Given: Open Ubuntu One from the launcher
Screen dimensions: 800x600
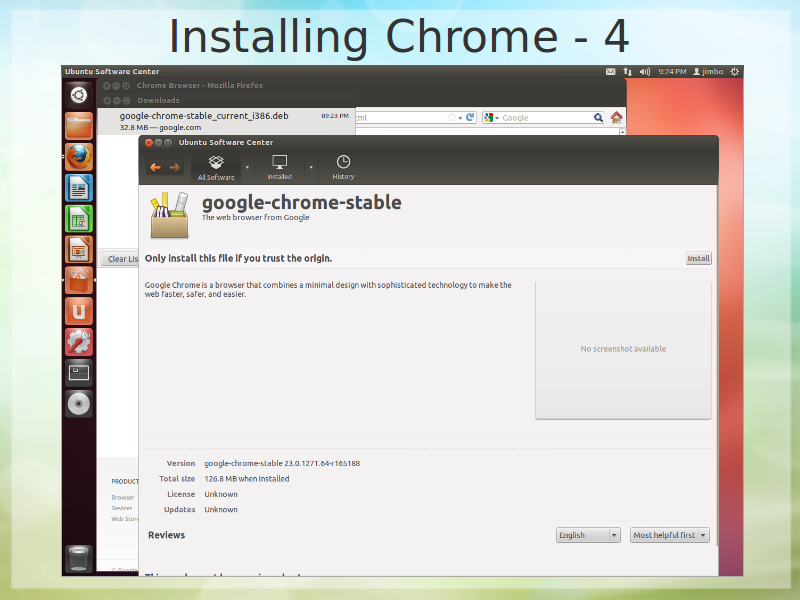Looking at the screenshot, I should 79,311.
